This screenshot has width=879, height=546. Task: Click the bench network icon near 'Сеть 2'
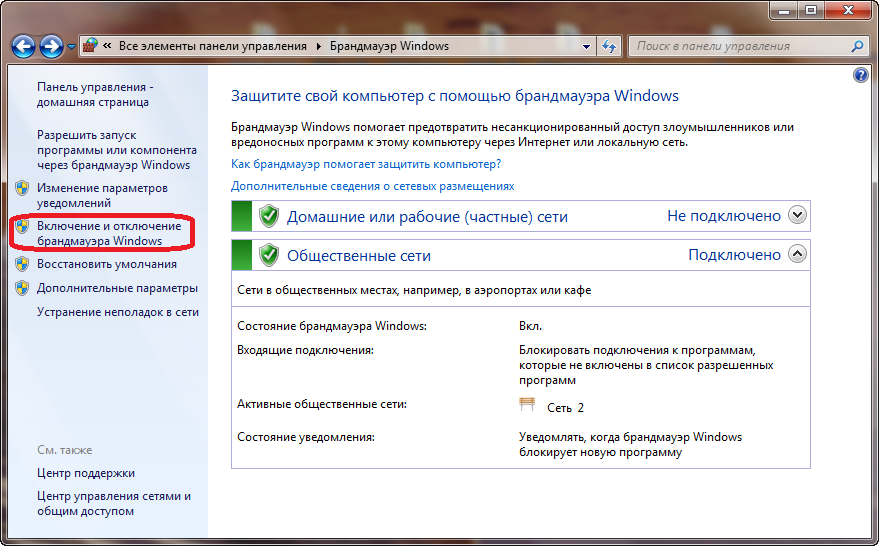click(527, 404)
